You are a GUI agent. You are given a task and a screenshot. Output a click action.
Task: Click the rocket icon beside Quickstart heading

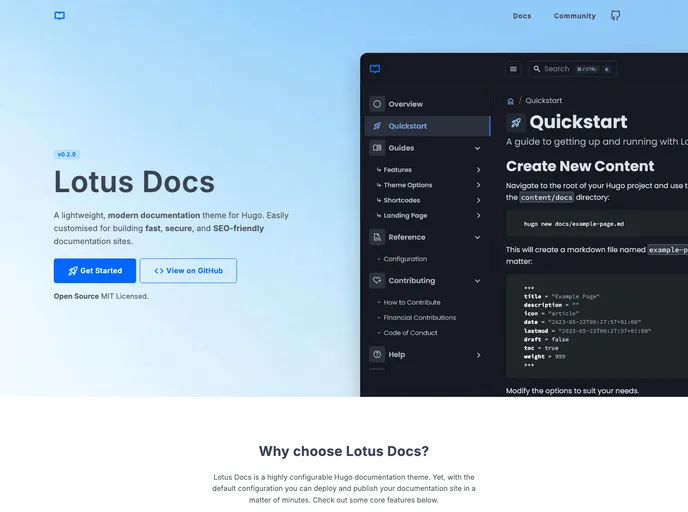point(516,122)
